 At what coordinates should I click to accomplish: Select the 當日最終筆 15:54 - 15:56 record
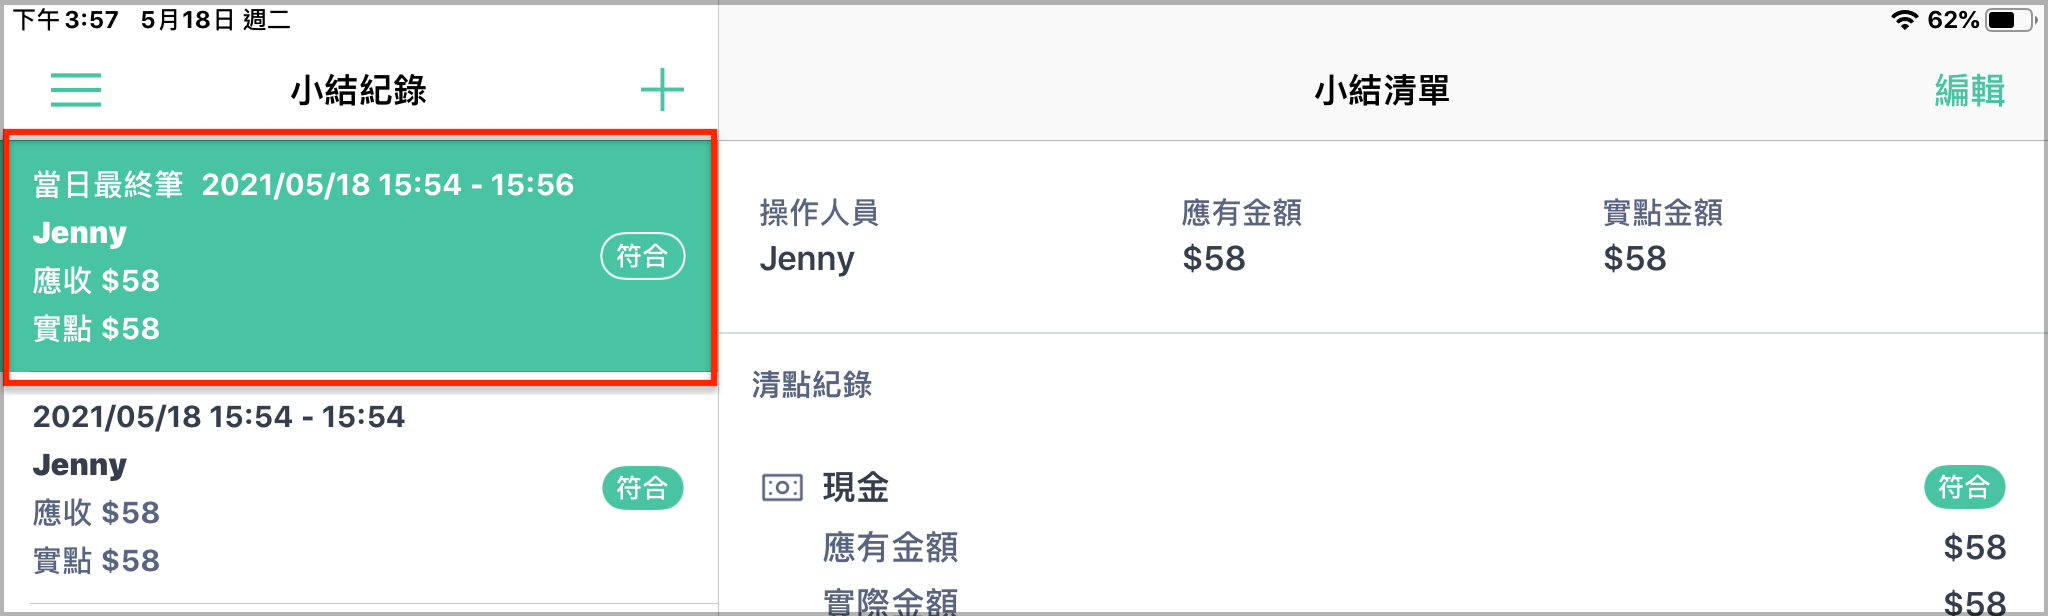[360, 257]
